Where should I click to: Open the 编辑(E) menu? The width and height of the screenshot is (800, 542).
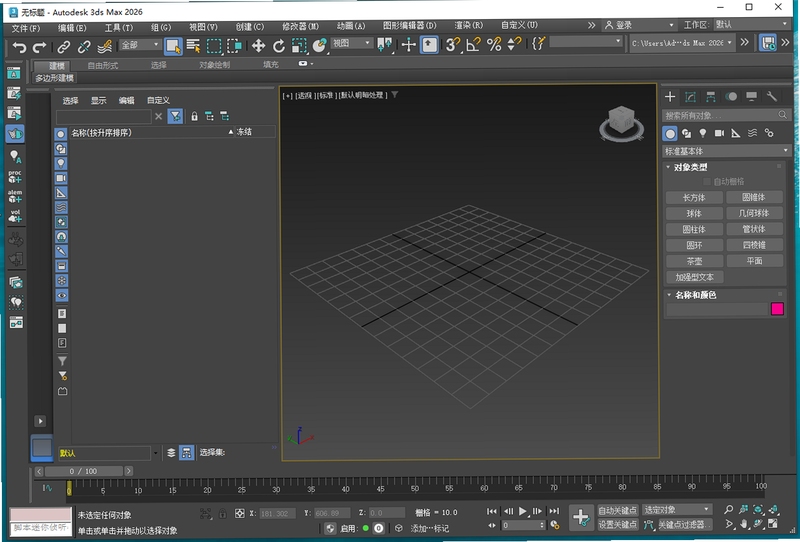tap(72, 28)
